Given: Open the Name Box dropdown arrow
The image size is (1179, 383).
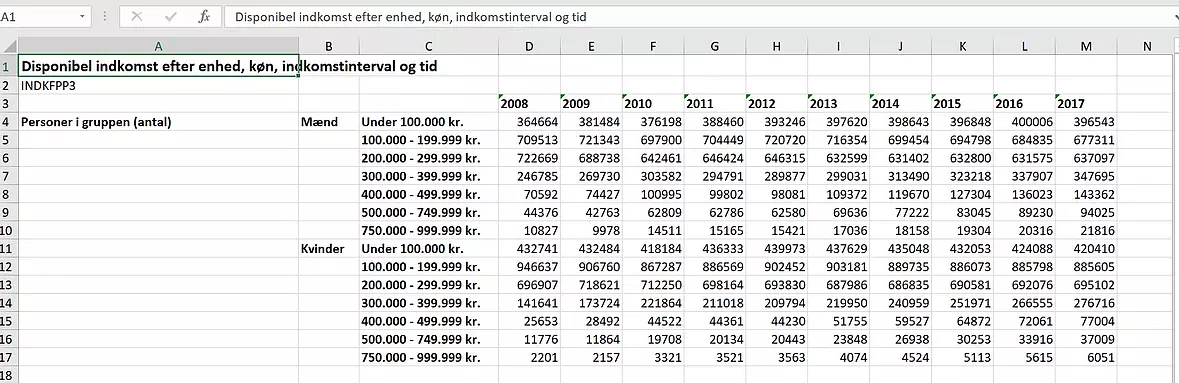Looking at the screenshot, I should [x=81, y=17].
